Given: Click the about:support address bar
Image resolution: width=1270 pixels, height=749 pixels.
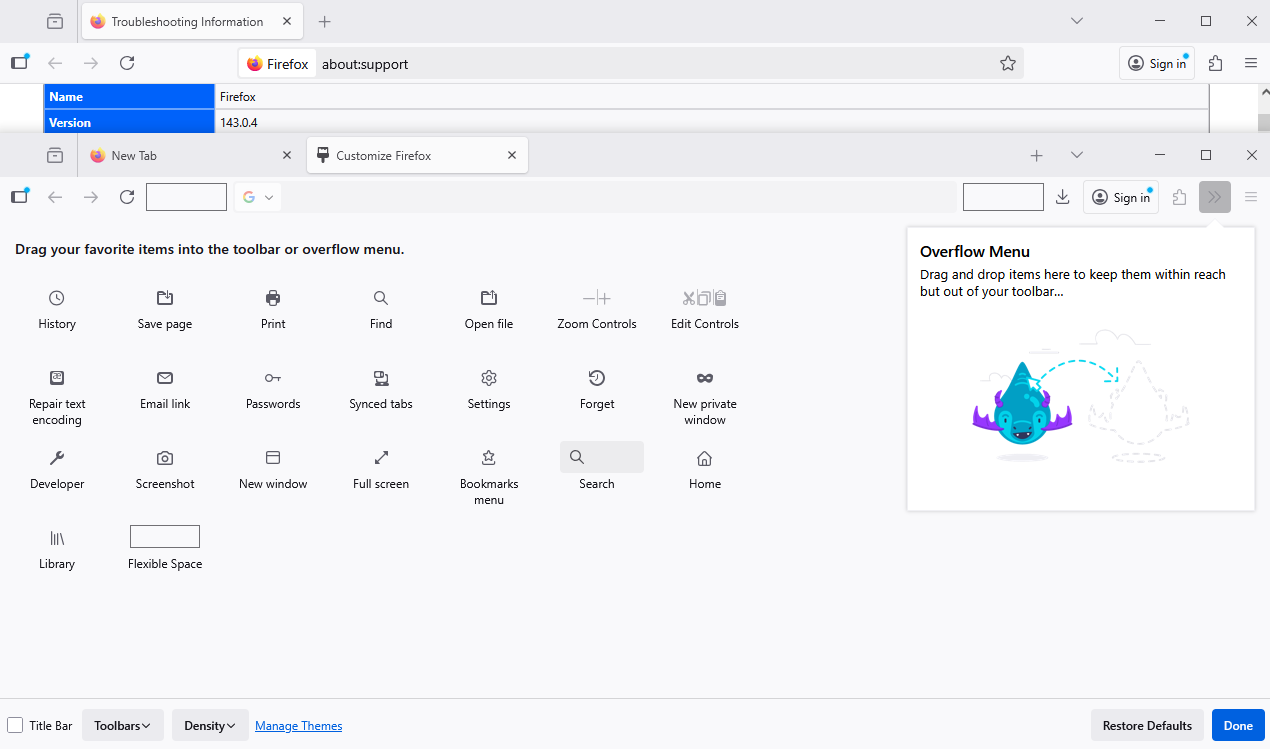Looking at the screenshot, I should tap(650, 64).
